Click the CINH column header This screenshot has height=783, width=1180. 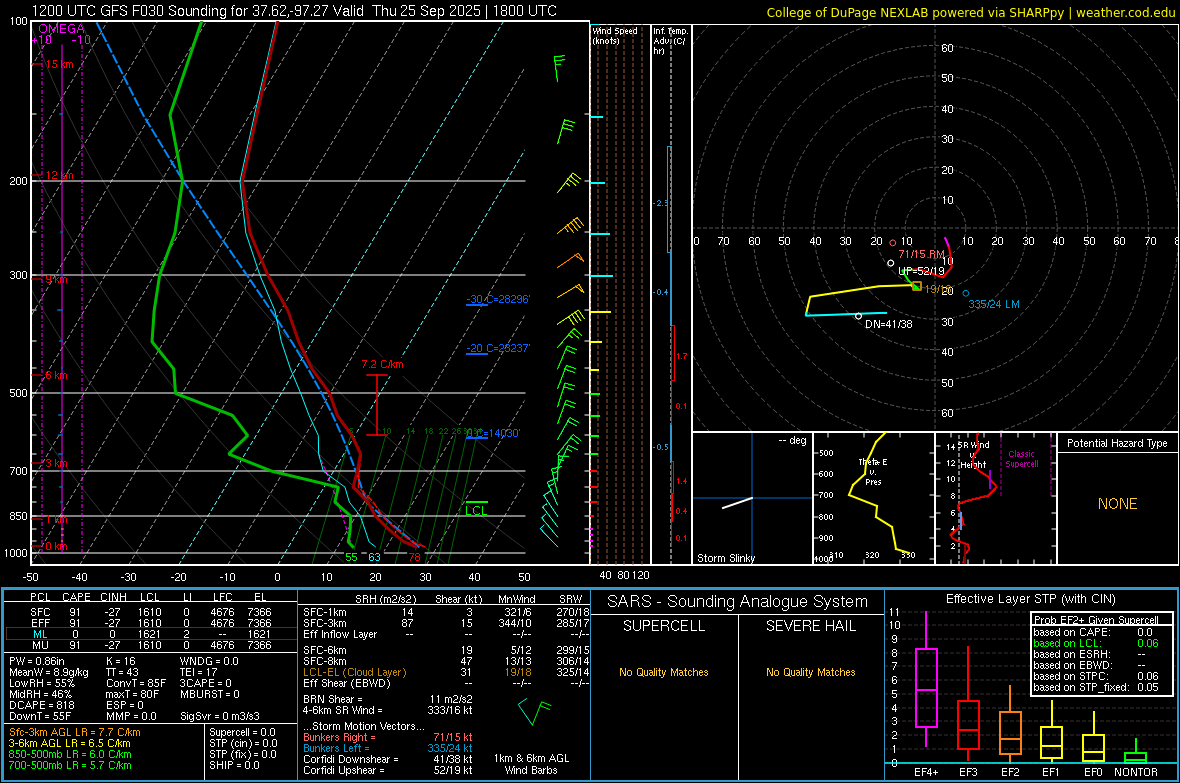pos(114,597)
